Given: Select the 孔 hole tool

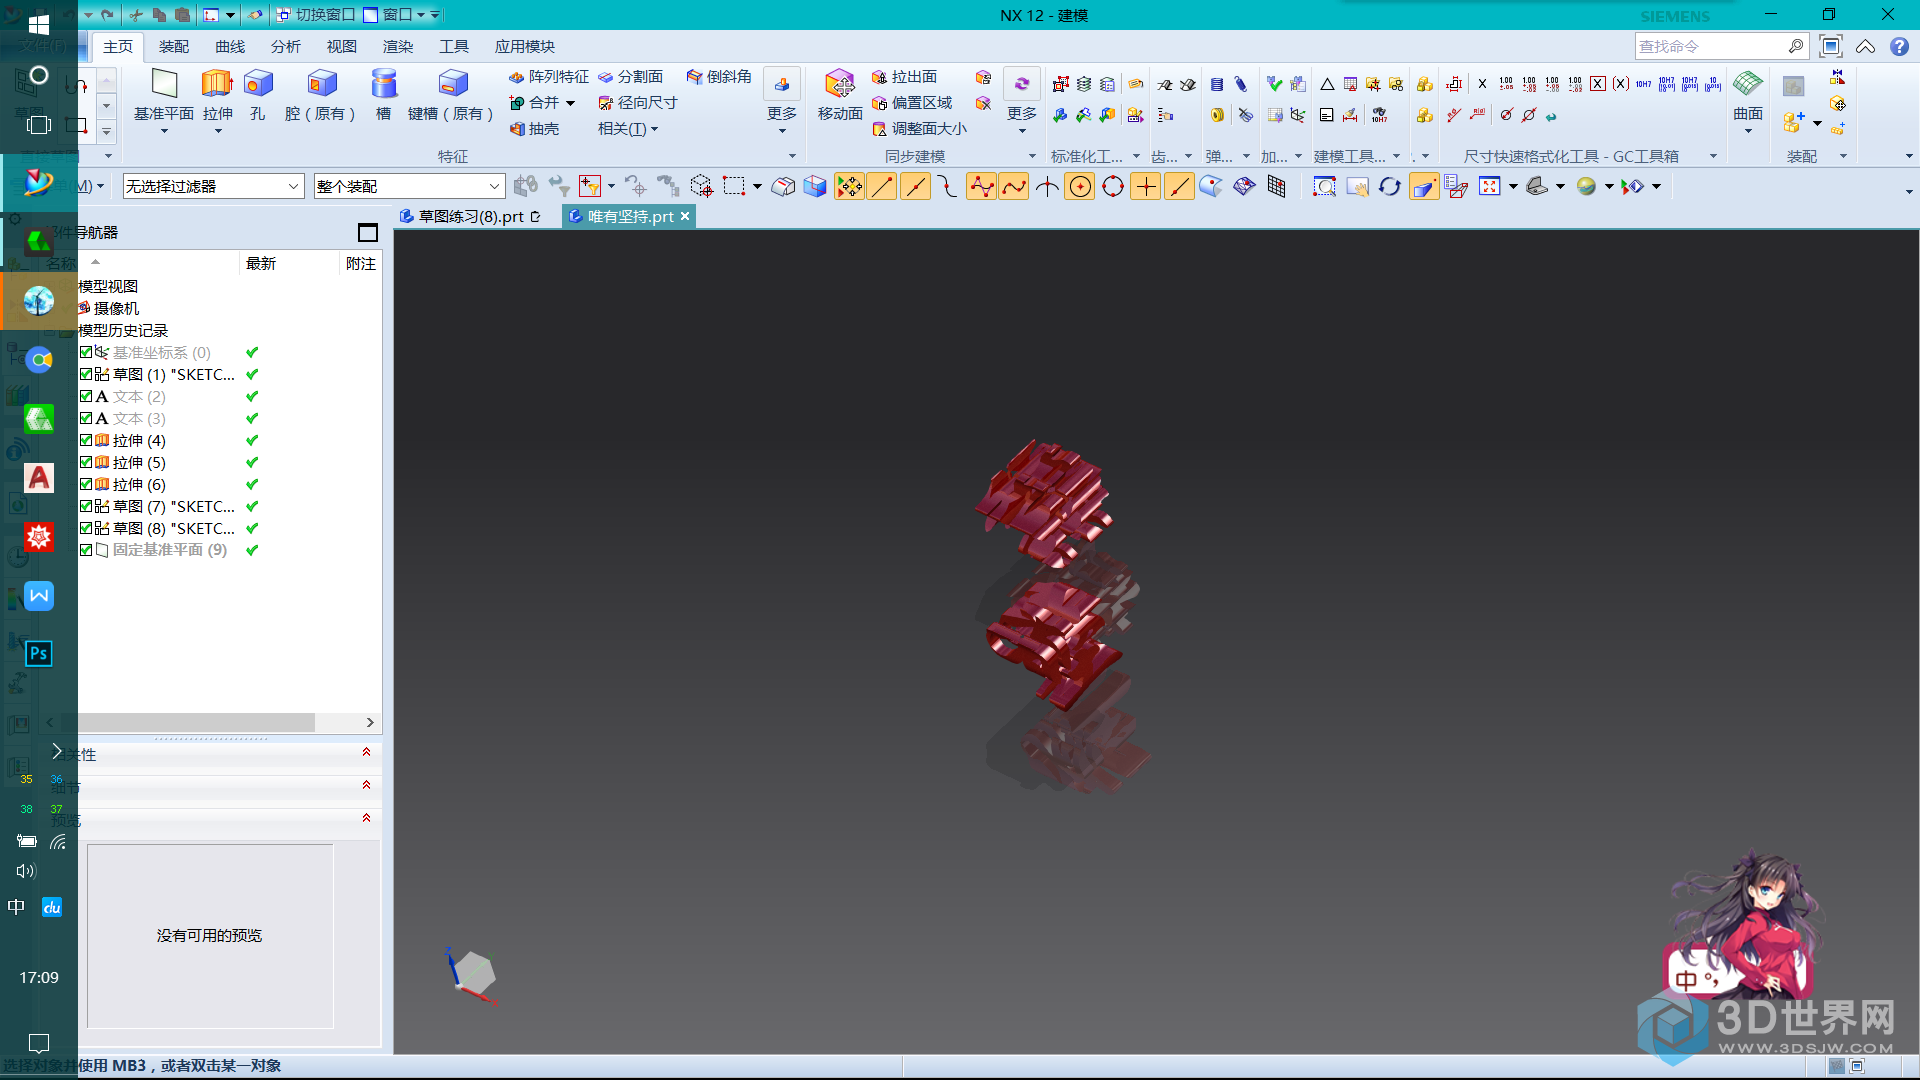Looking at the screenshot, I should point(258,95).
